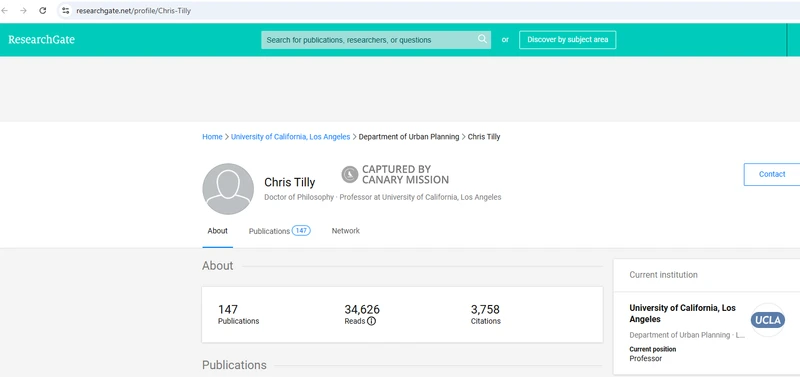Click the browser back arrow
800x377 pixels.
point(5,11)
